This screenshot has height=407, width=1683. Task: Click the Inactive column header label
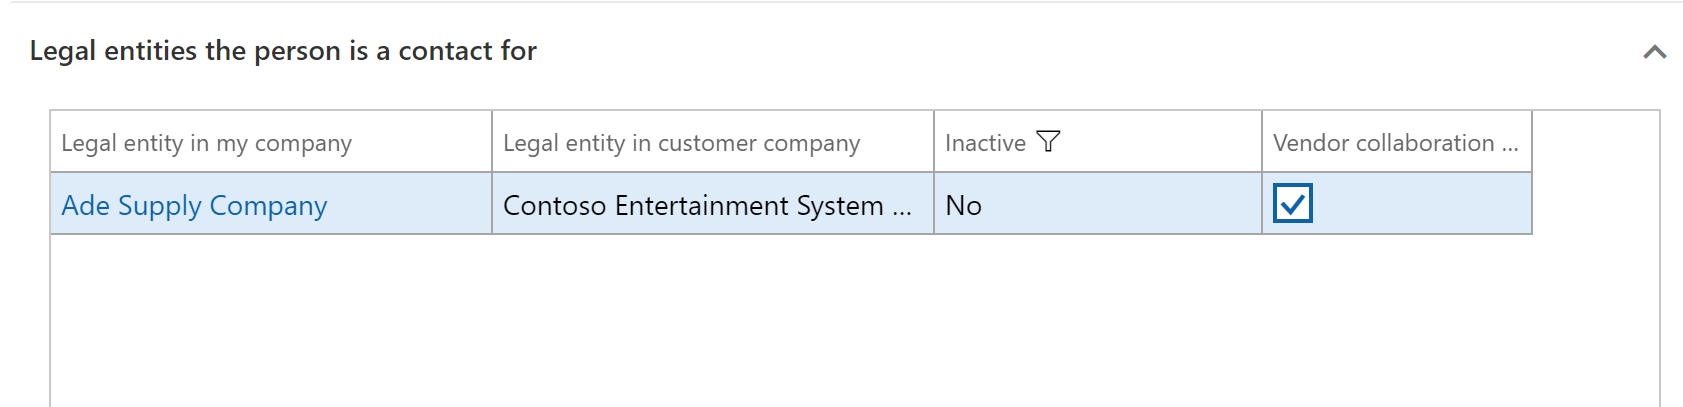click(985, 143)
